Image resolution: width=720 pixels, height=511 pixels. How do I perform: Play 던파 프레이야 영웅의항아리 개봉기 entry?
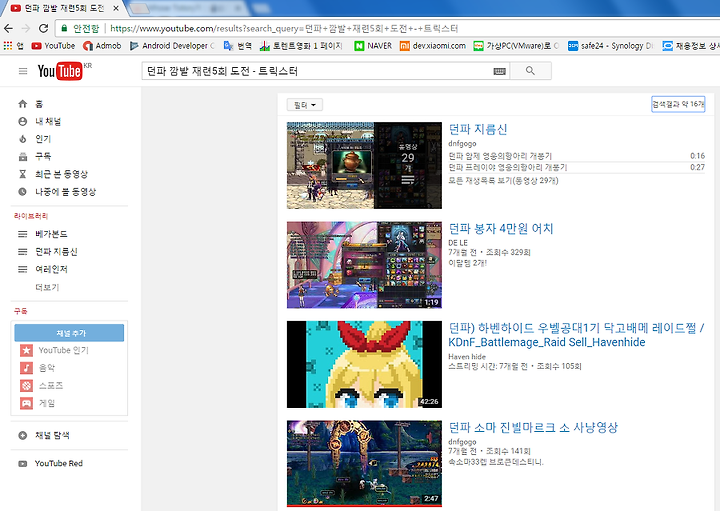coord(508,167)
